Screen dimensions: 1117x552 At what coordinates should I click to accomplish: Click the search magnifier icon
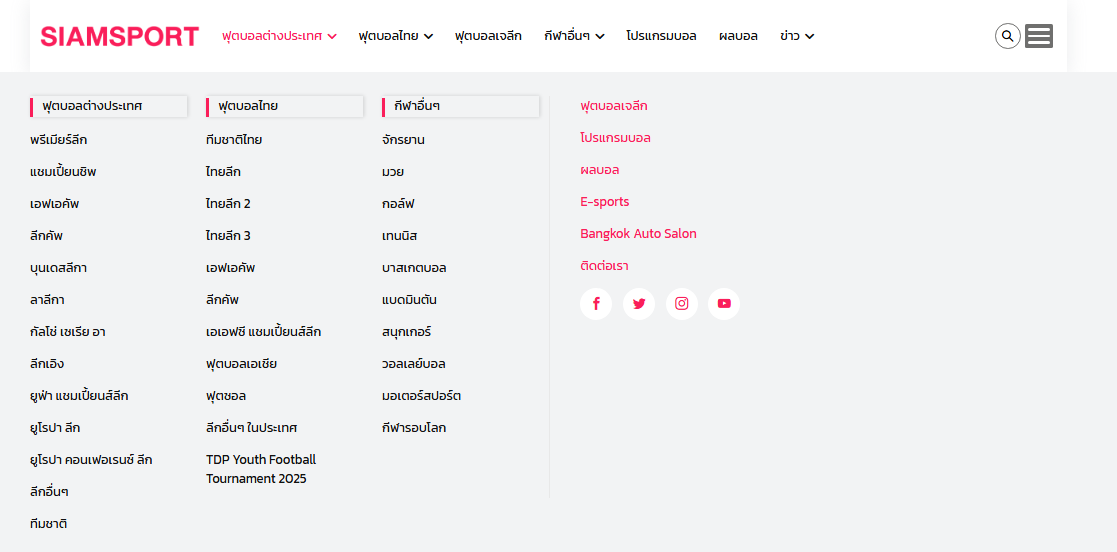1007,36
